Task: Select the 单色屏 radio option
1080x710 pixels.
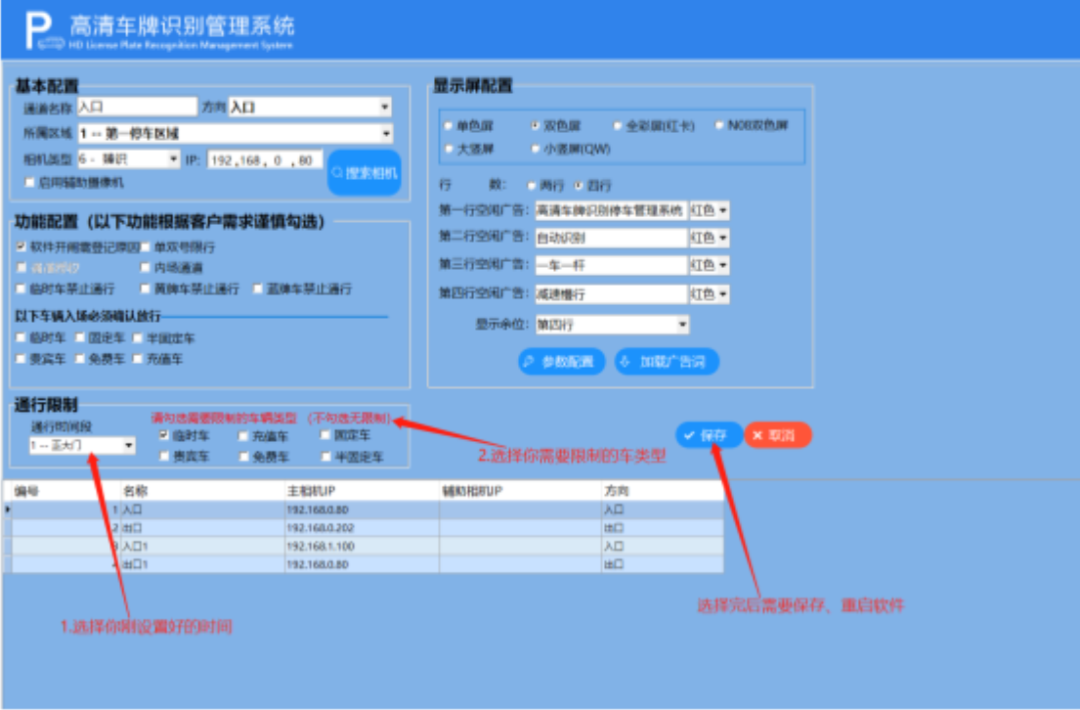Action: (x=449, y=126)
